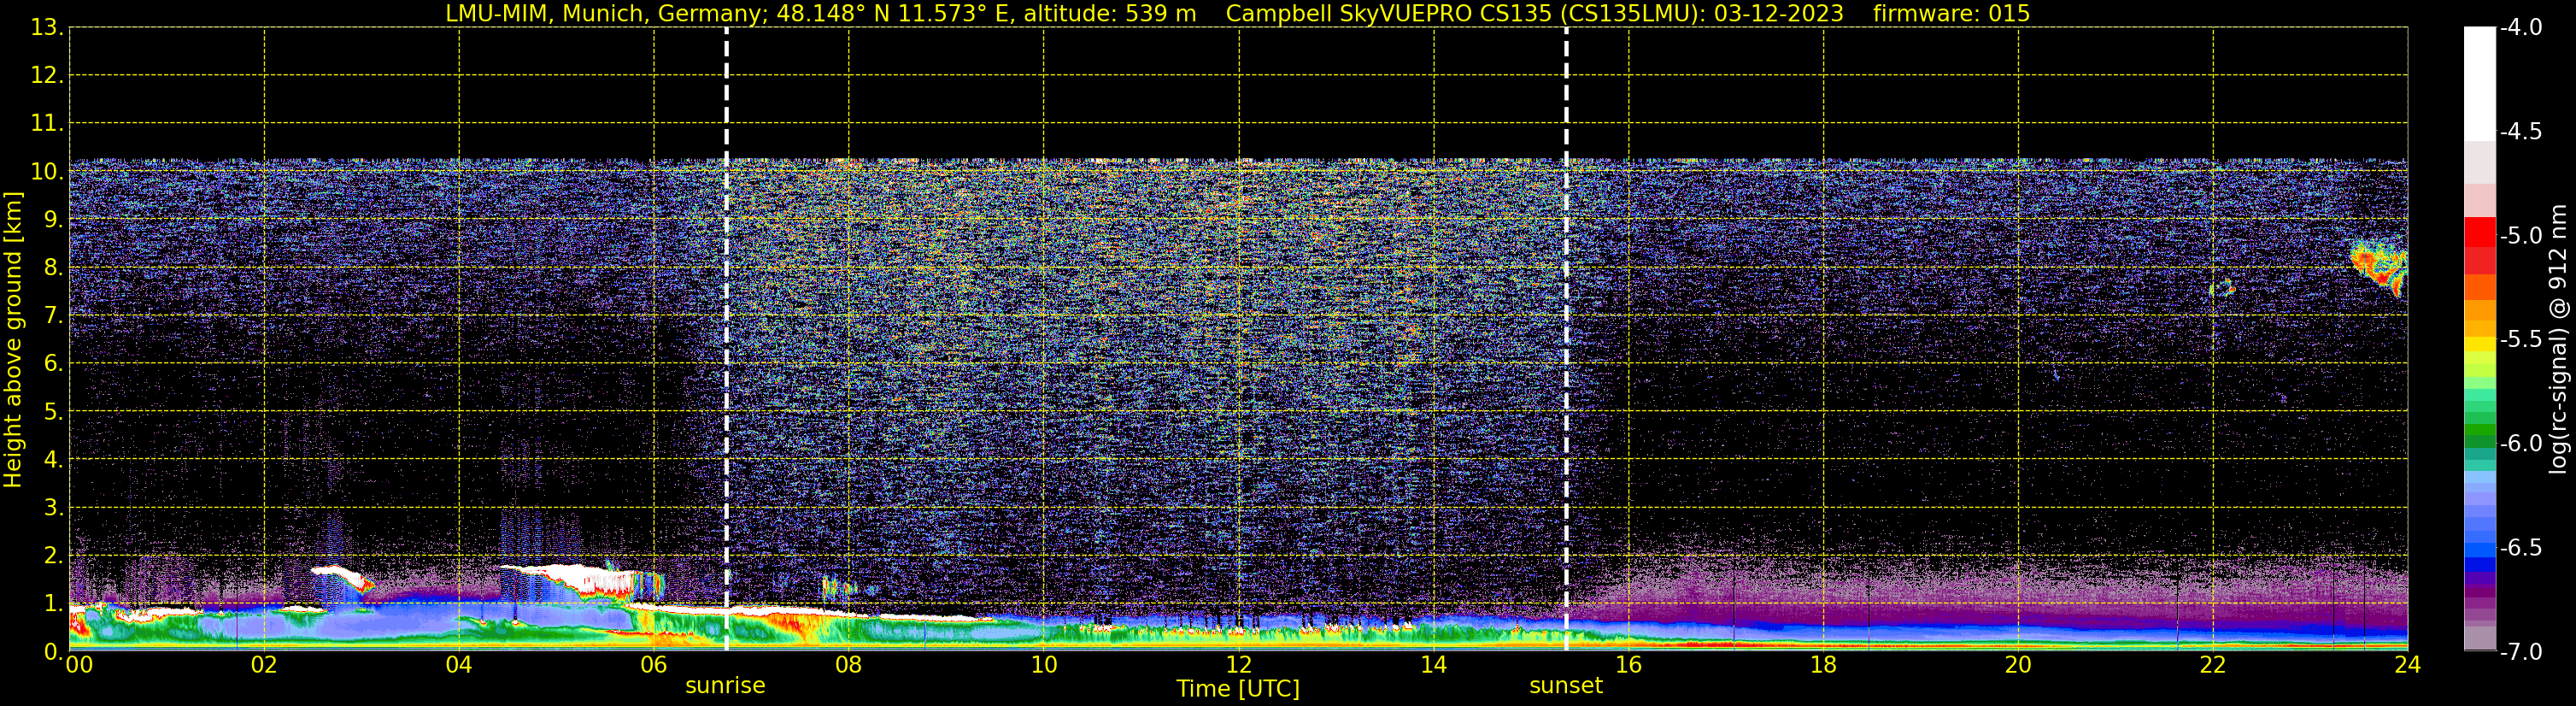Screen dimensions: 2576x706
Task: Click the 'Height above ground [km]' axis label
Action: tap(13, 340)
